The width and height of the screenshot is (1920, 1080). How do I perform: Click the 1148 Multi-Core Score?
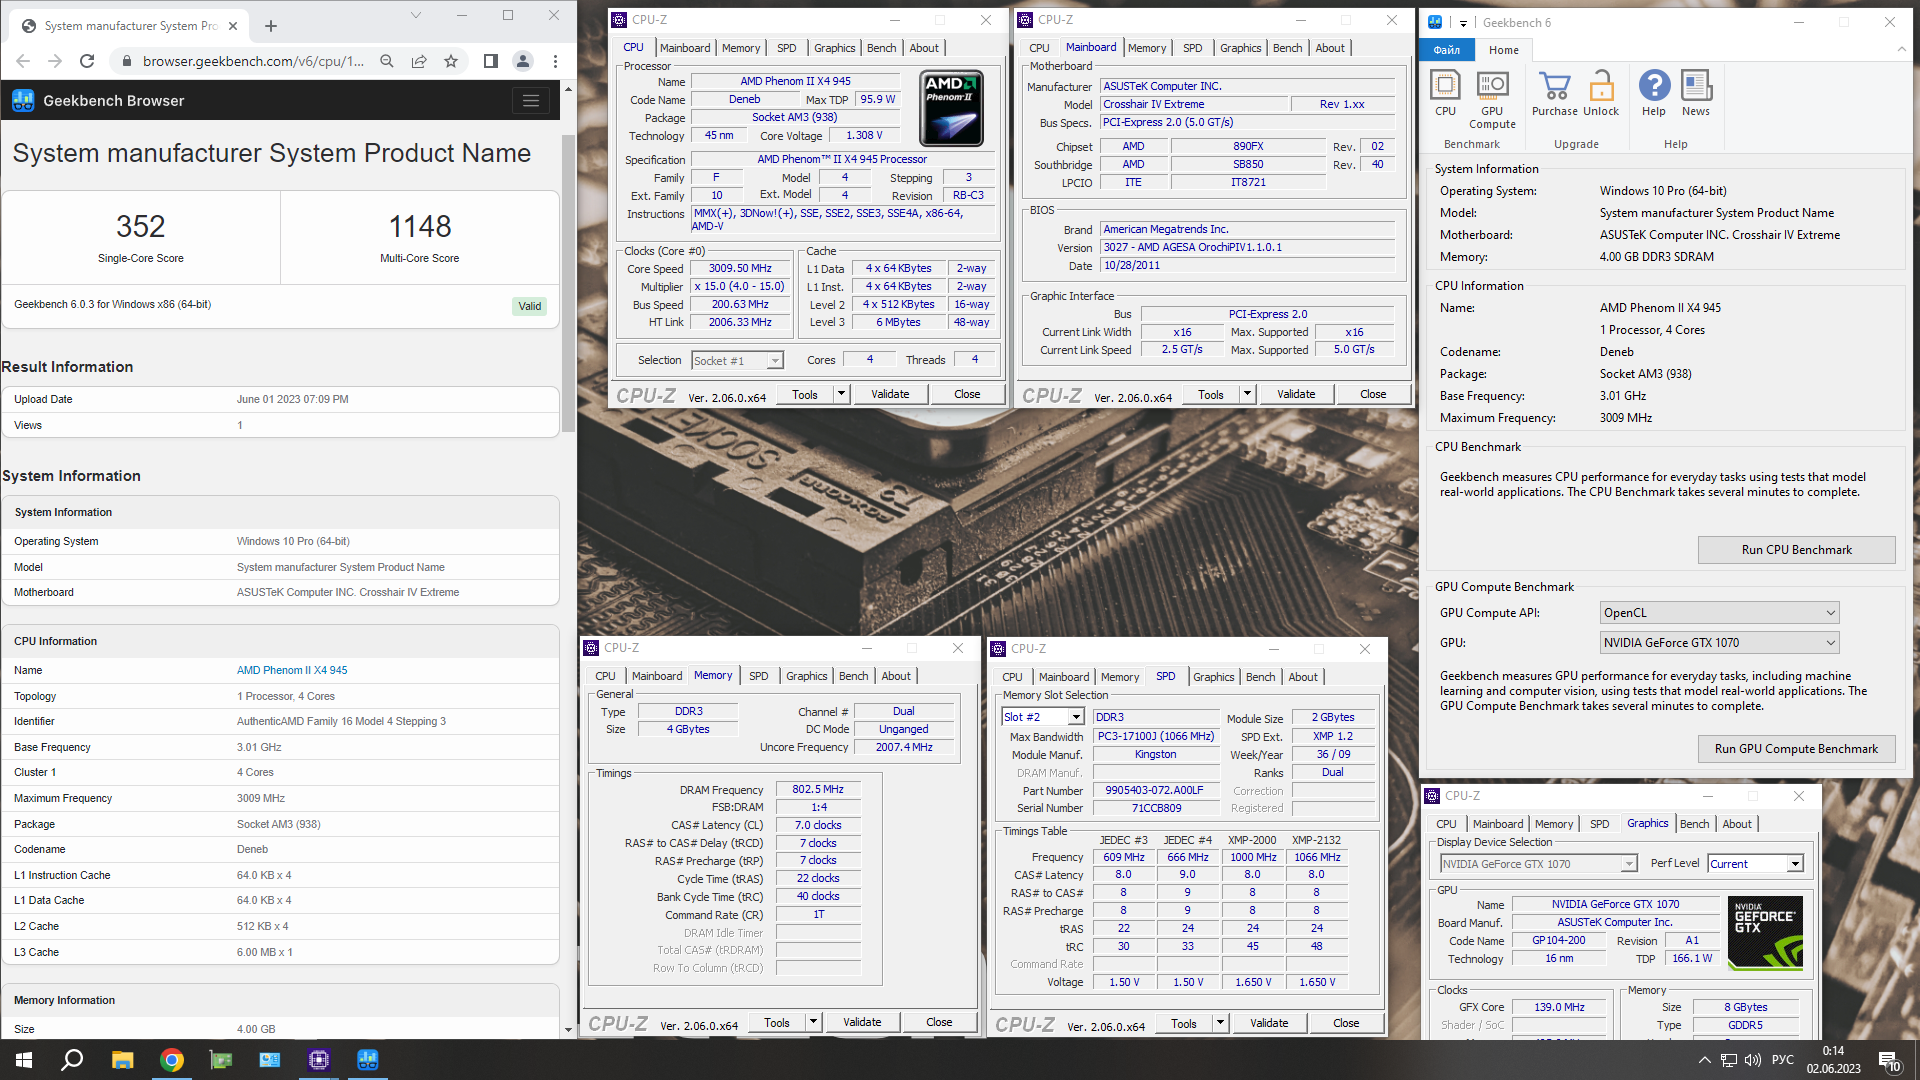point(420,227)
